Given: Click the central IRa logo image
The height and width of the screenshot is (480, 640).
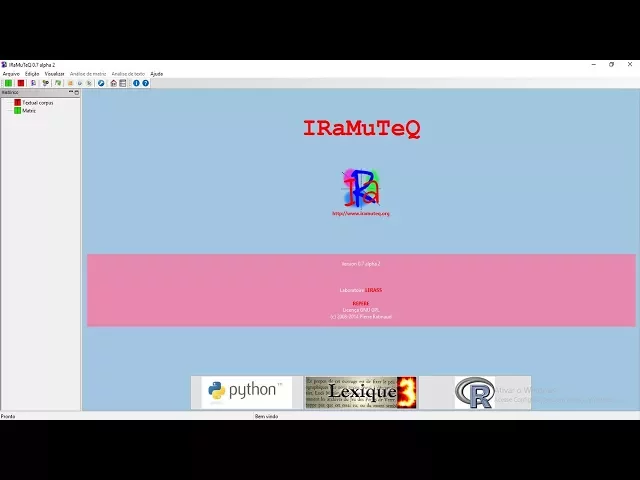Looking at the screenshot, I should click(361, 188).
